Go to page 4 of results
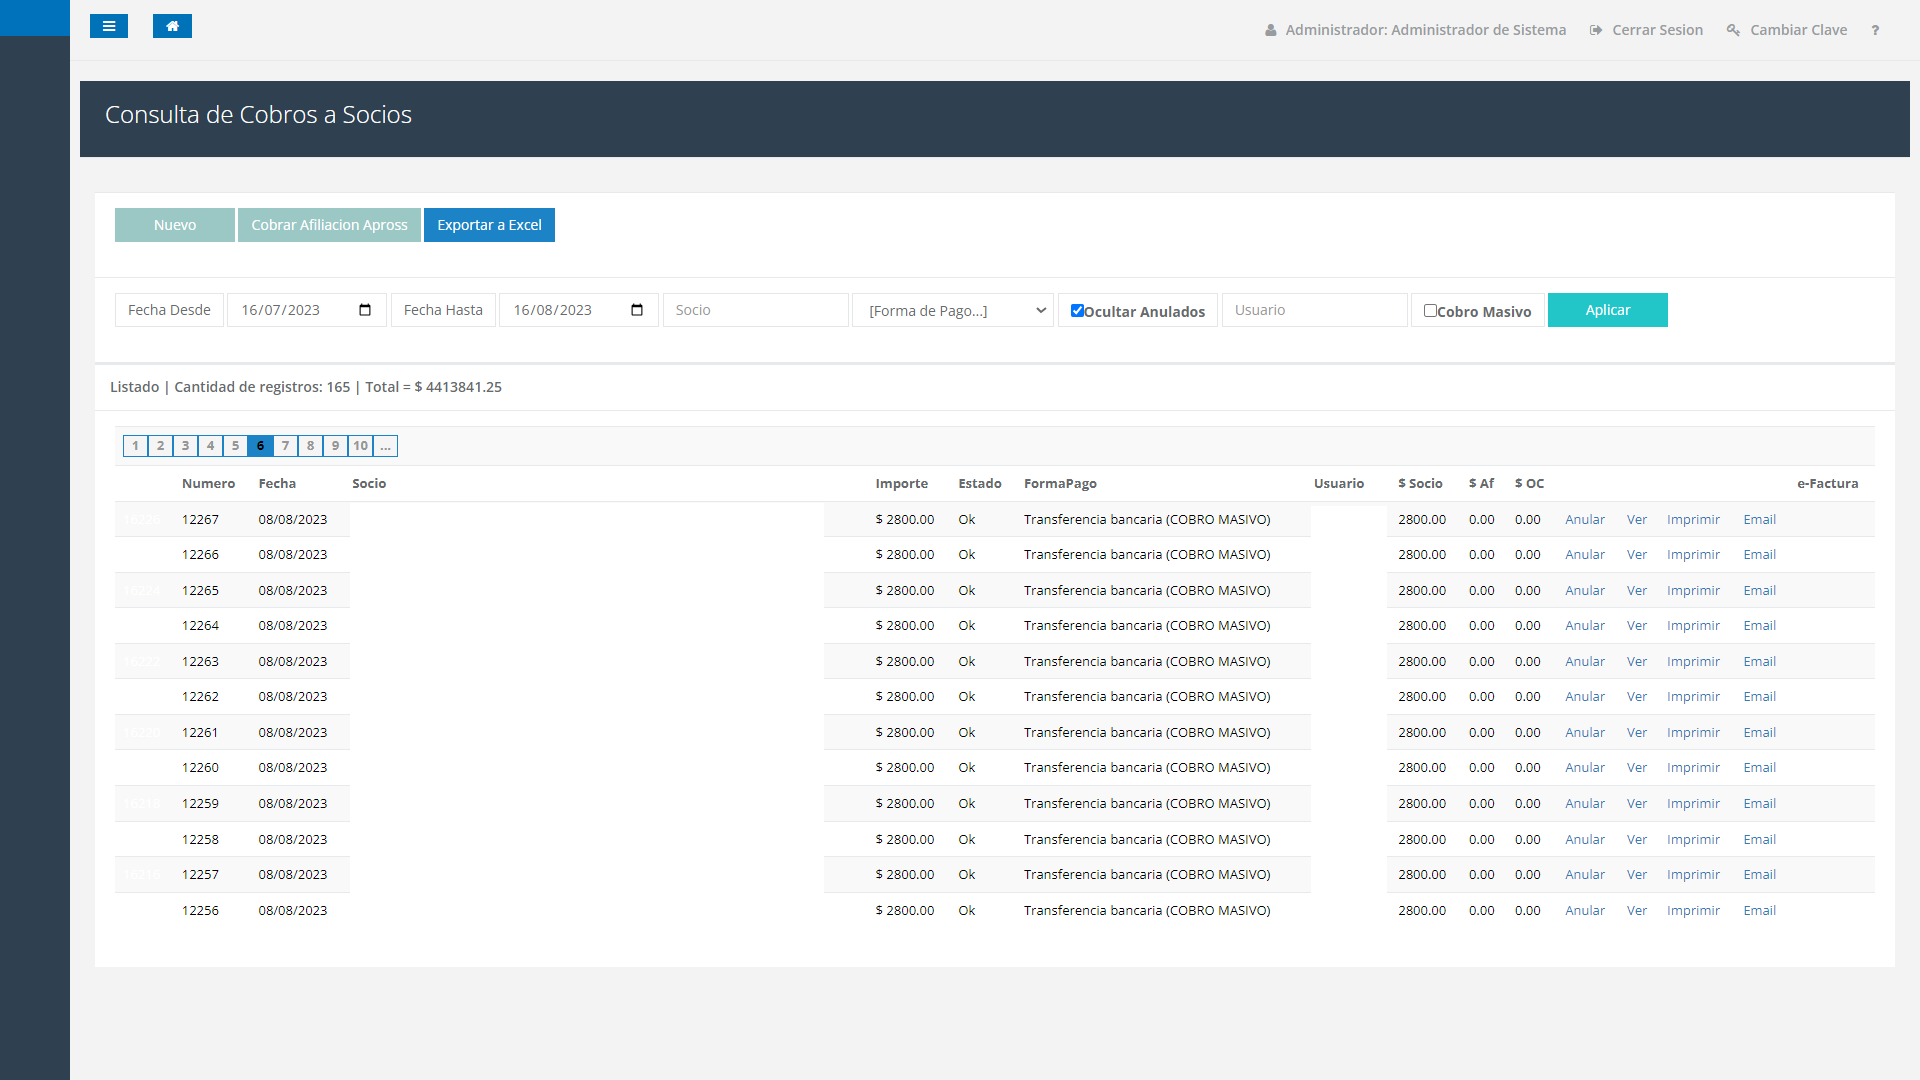Viewport: 1920px width, 1080px height. pyautogui.click(x=210, y=446)
